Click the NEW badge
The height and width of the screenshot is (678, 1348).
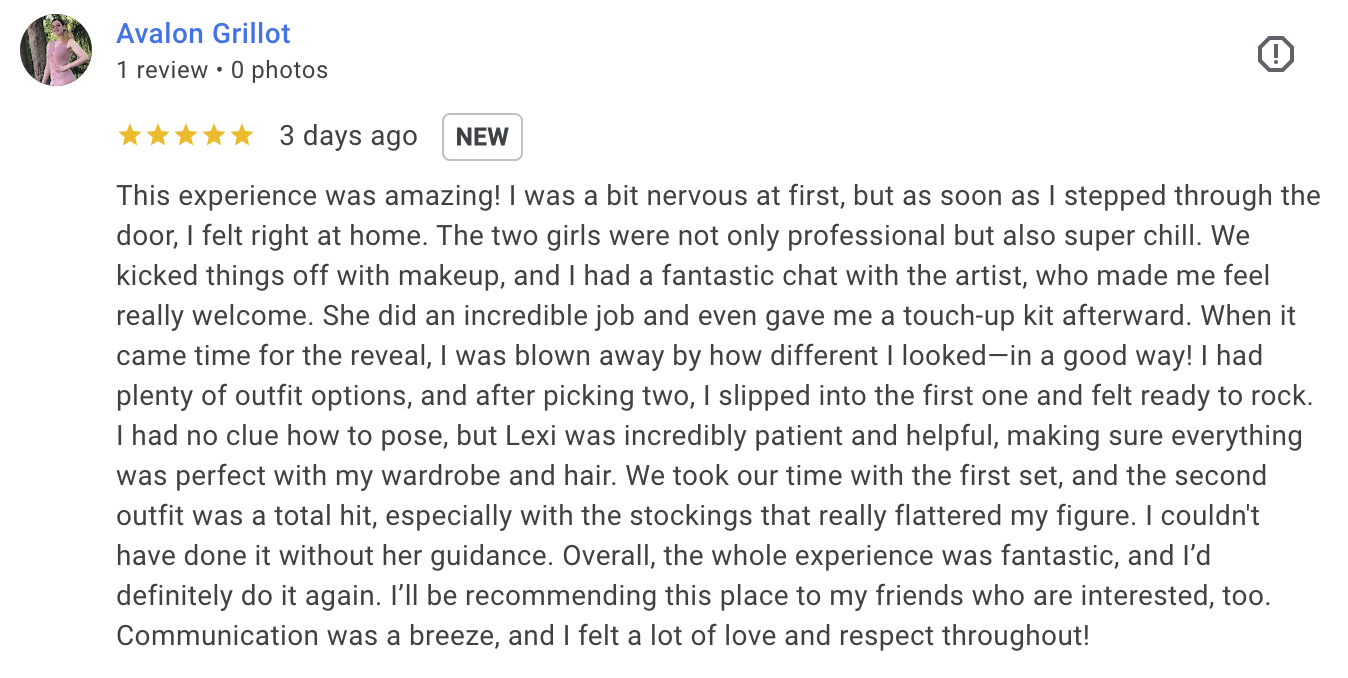(482, 137)
